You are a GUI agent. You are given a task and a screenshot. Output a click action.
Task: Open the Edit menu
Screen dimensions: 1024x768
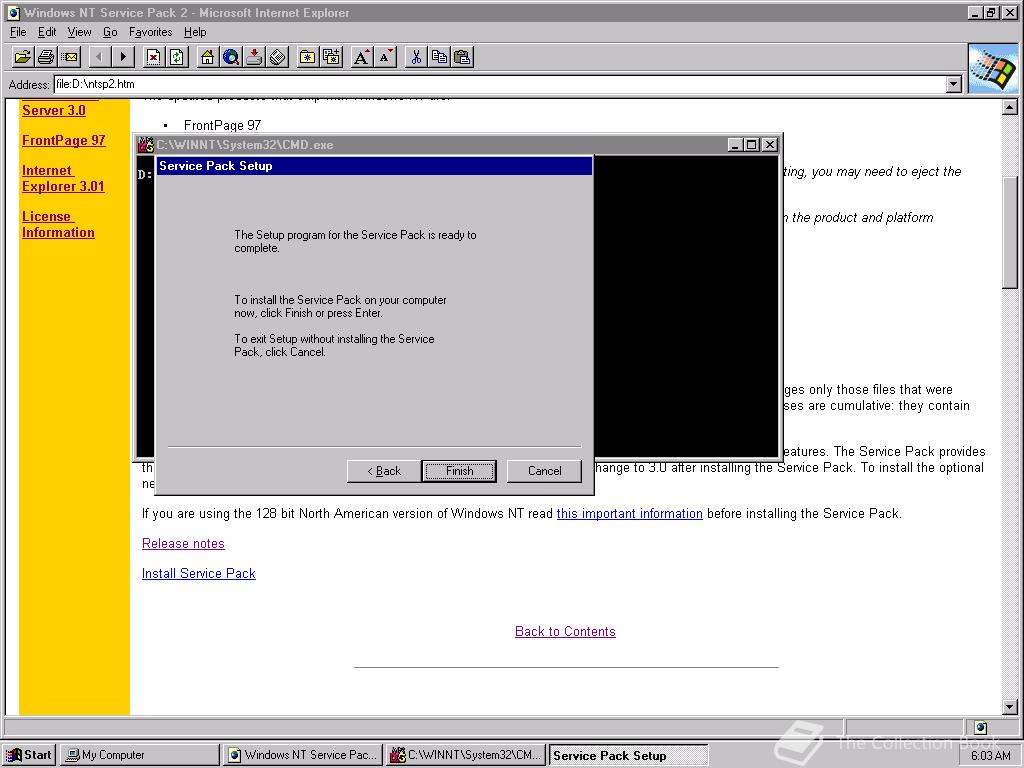(x=46, y=32)
